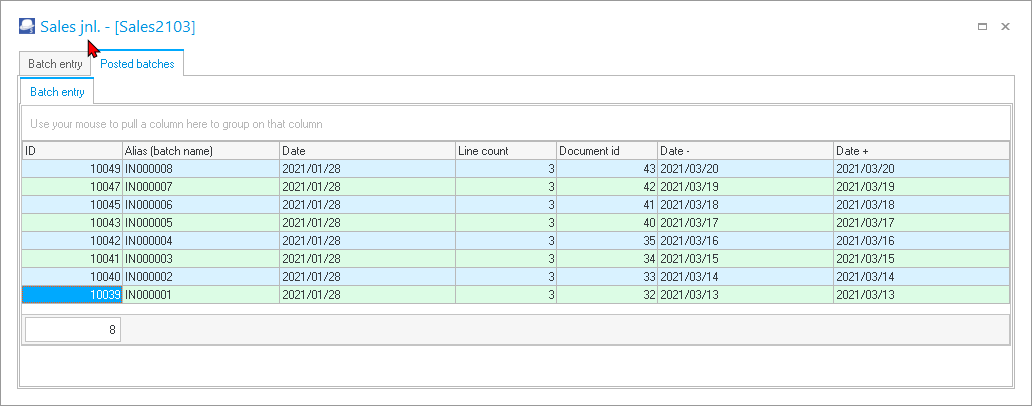
Task: Click the Sales jnl. window app icon
Action: [27, 27]
